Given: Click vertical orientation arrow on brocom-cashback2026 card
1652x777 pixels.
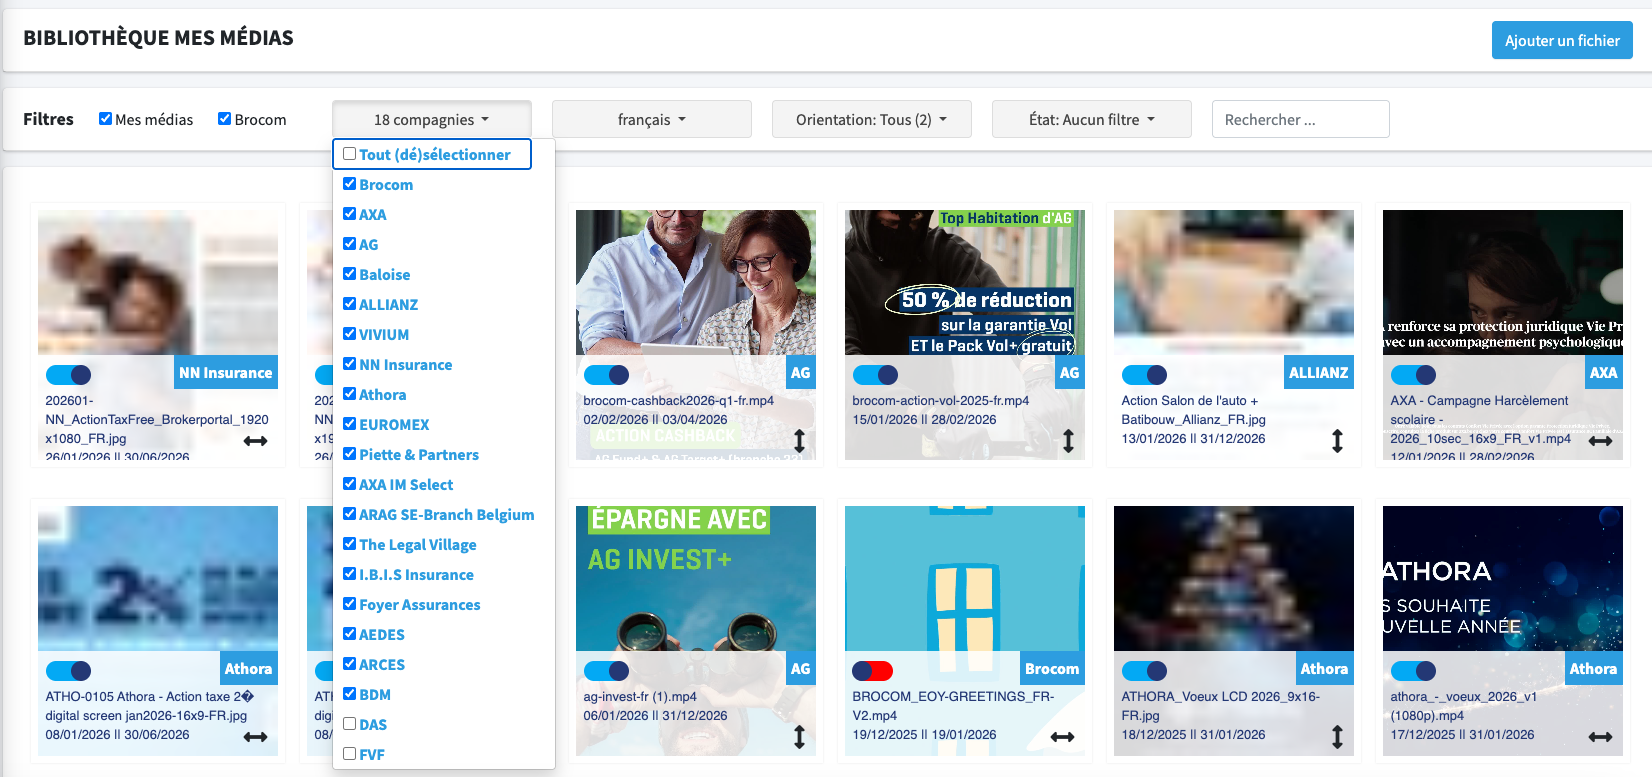Looking at the screenshot, I should [799, 441].
